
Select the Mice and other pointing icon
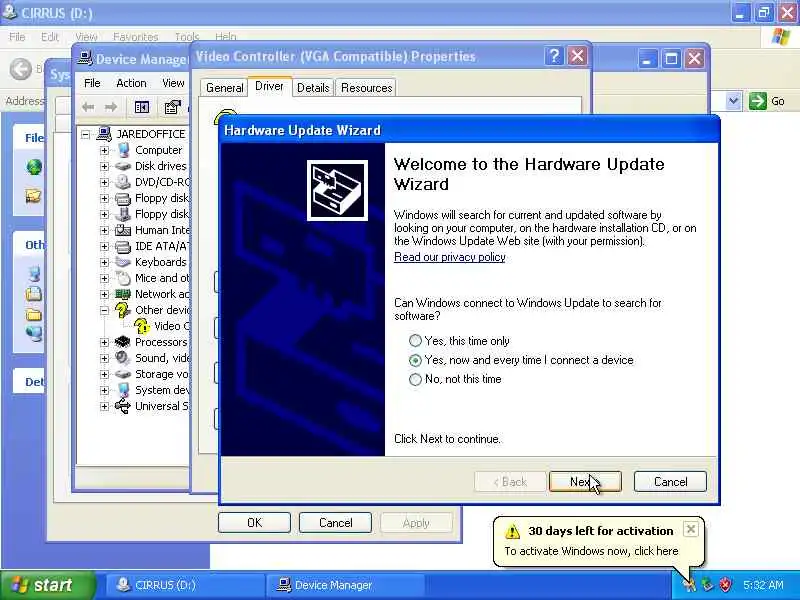[x=123, y=278]
